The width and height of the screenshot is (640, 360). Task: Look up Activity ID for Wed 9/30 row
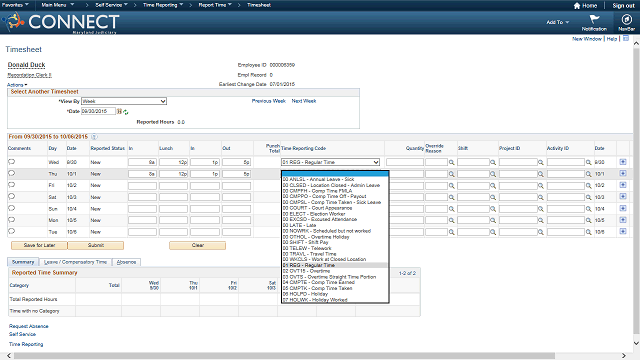(x=589, y=162)
